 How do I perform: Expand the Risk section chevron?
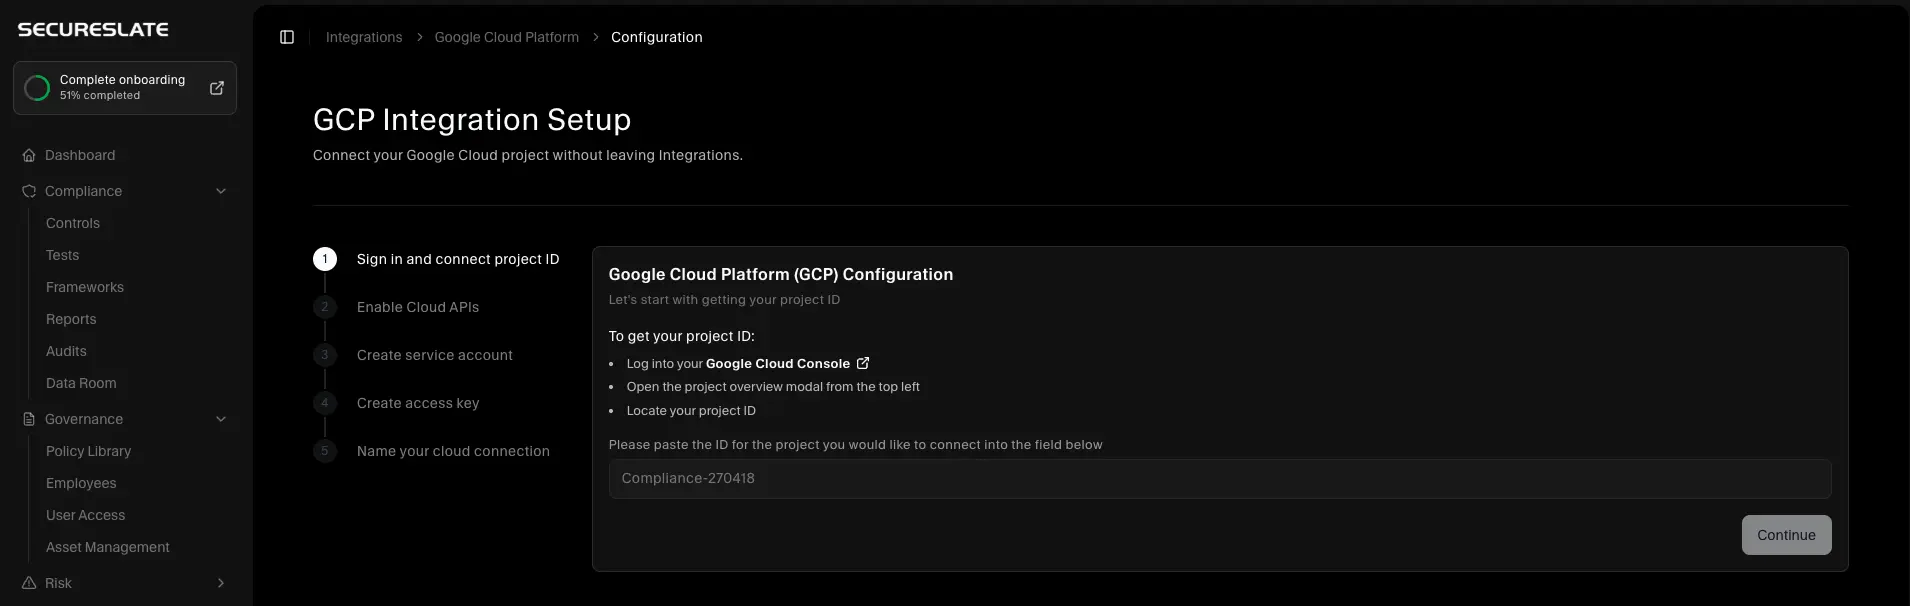(221, 583)
